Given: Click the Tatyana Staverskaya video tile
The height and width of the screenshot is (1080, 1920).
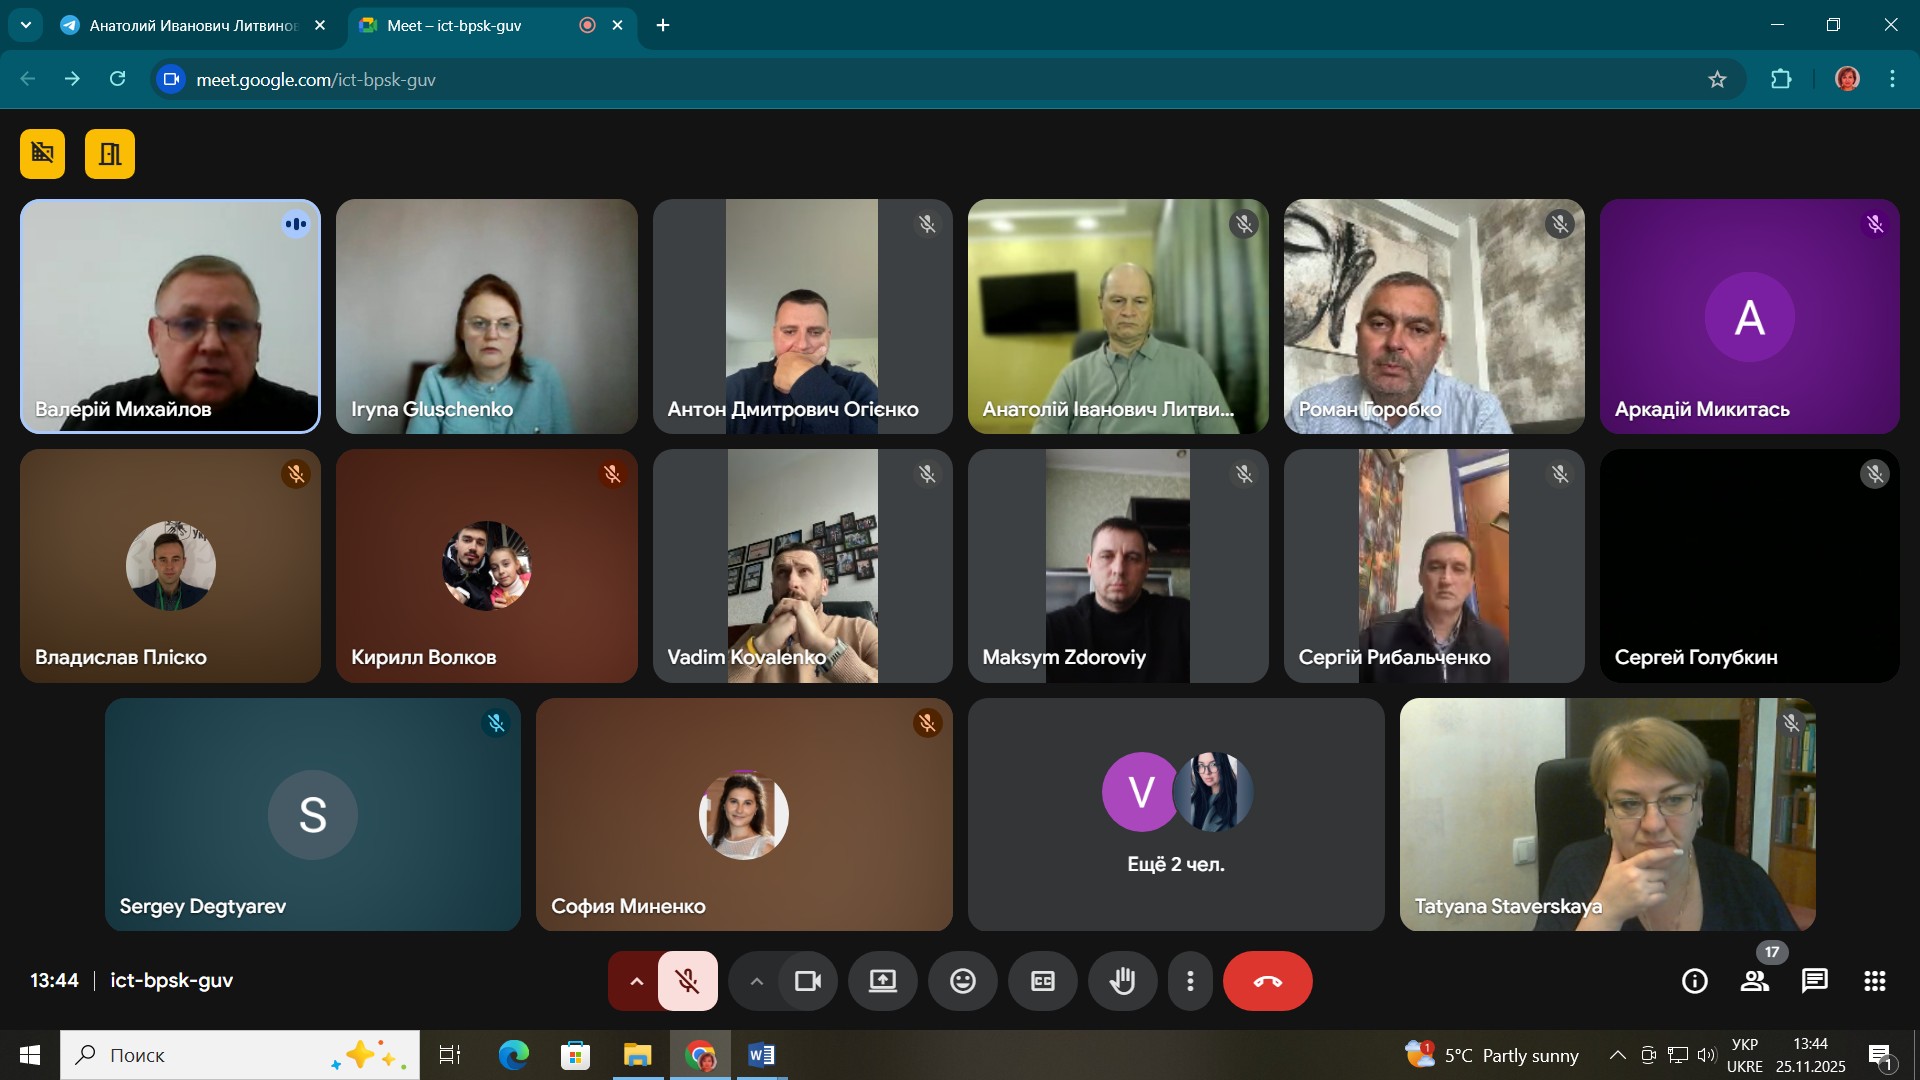Looking at the screenshot, I should (1607, 814).
